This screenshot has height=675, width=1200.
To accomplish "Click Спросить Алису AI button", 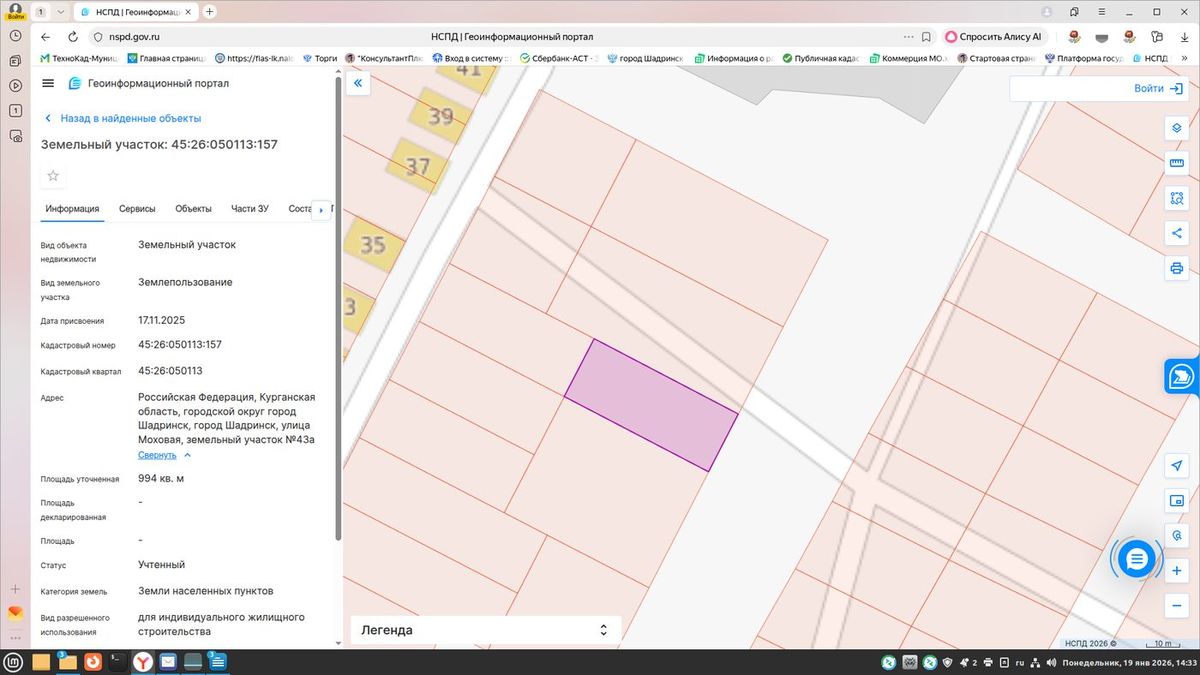I will click(x=994, y=36).
